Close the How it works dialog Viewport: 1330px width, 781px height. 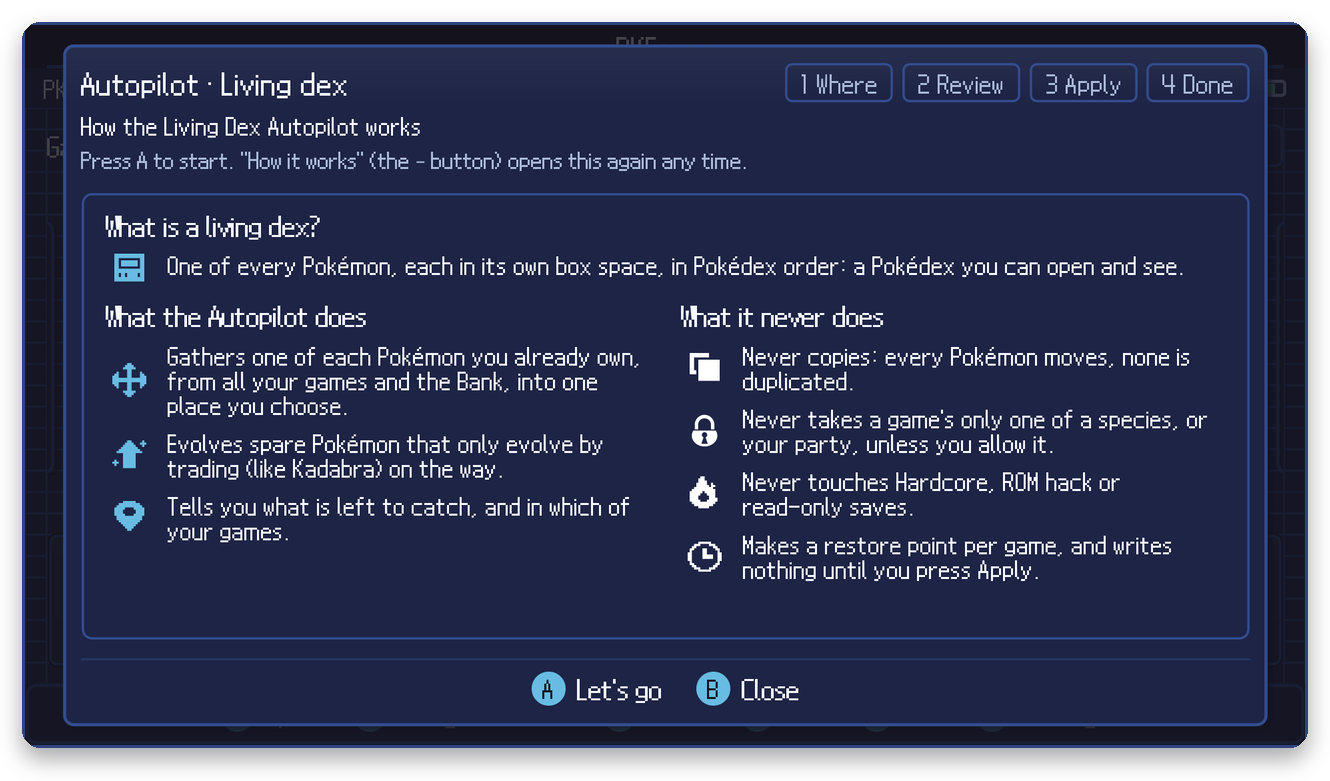748,690
